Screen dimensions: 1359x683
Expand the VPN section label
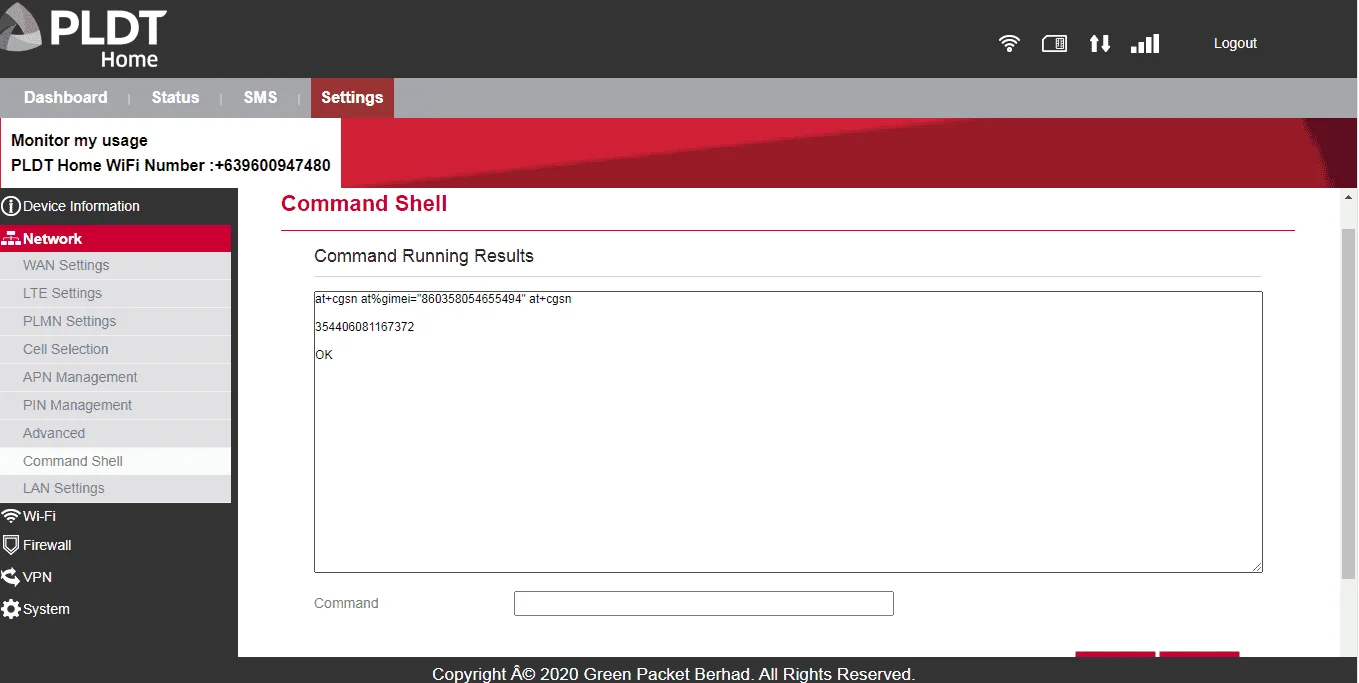[37, 577]
